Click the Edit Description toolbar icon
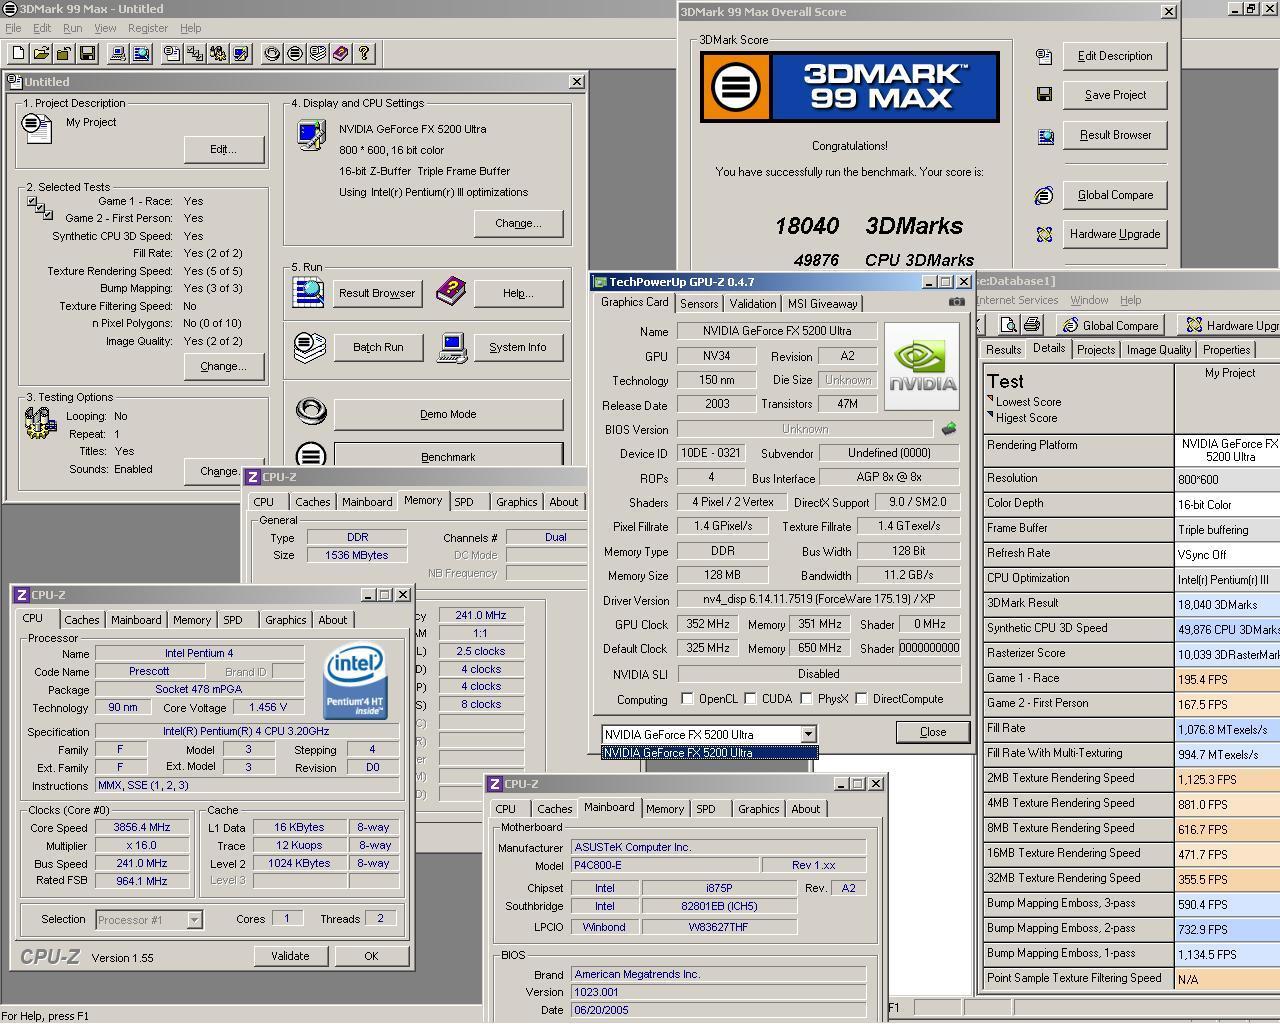 point(172,53)
